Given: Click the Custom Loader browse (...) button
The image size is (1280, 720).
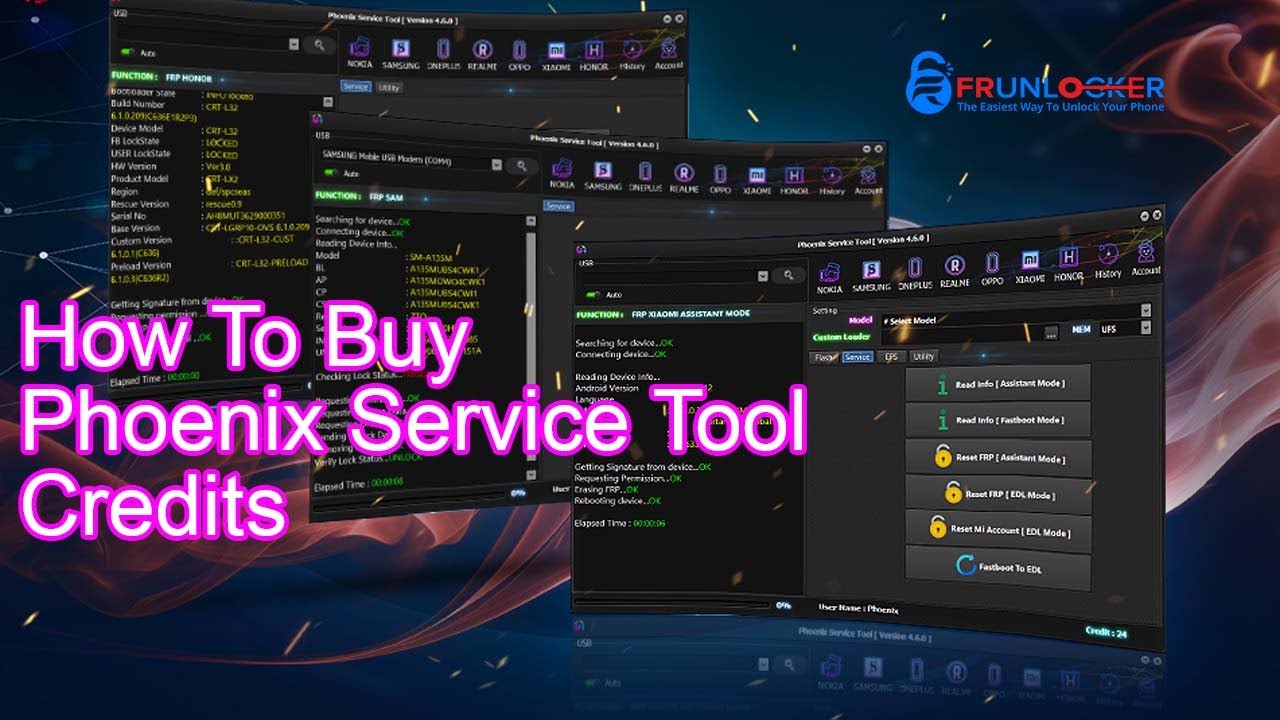Looking at the screenshot, I should [1051, 332].
